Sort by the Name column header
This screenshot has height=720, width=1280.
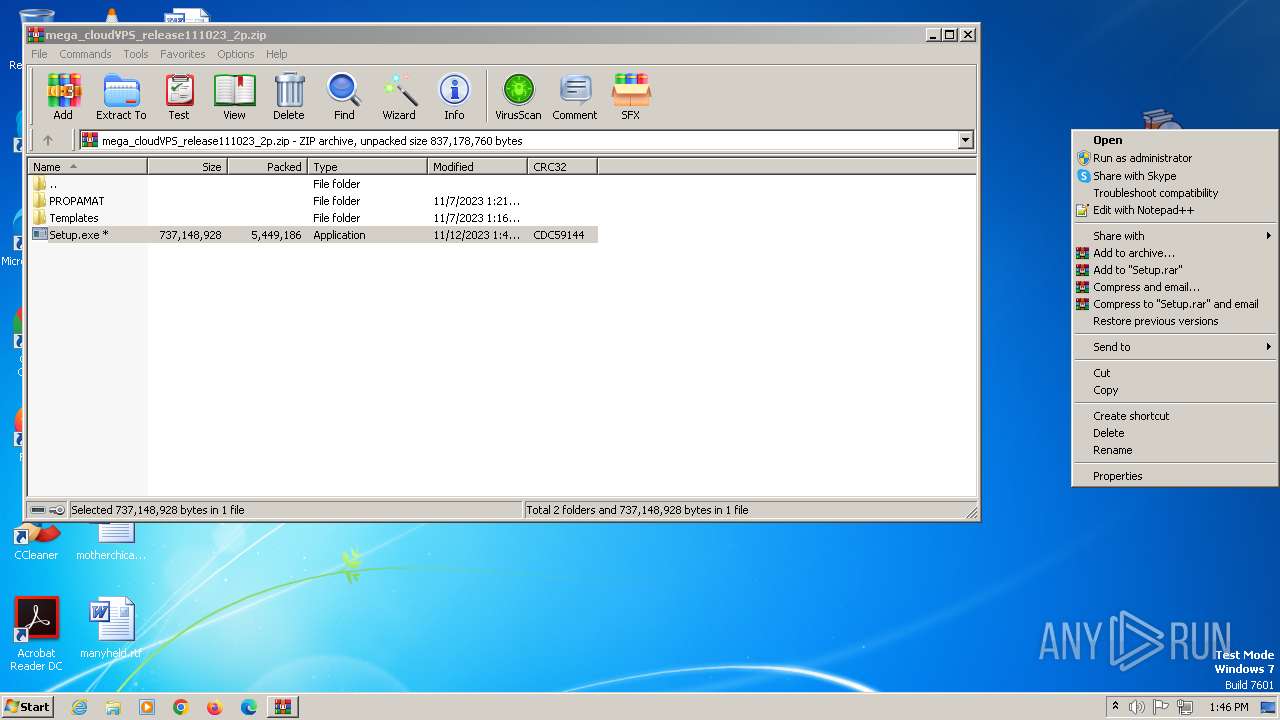pos(88,167)
